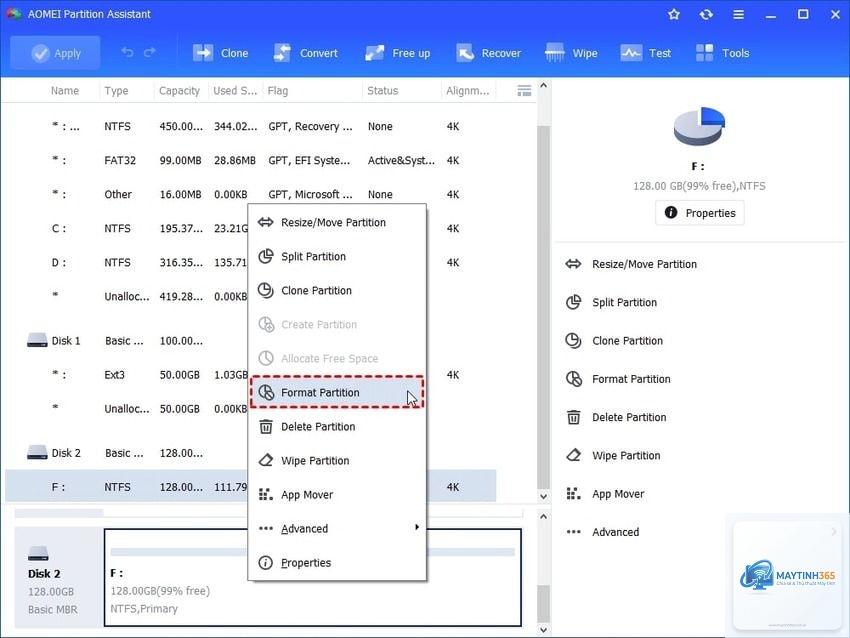850x638 pixels.
Task: Choose Delete Partition in context menu
Action: pos(337,427)
